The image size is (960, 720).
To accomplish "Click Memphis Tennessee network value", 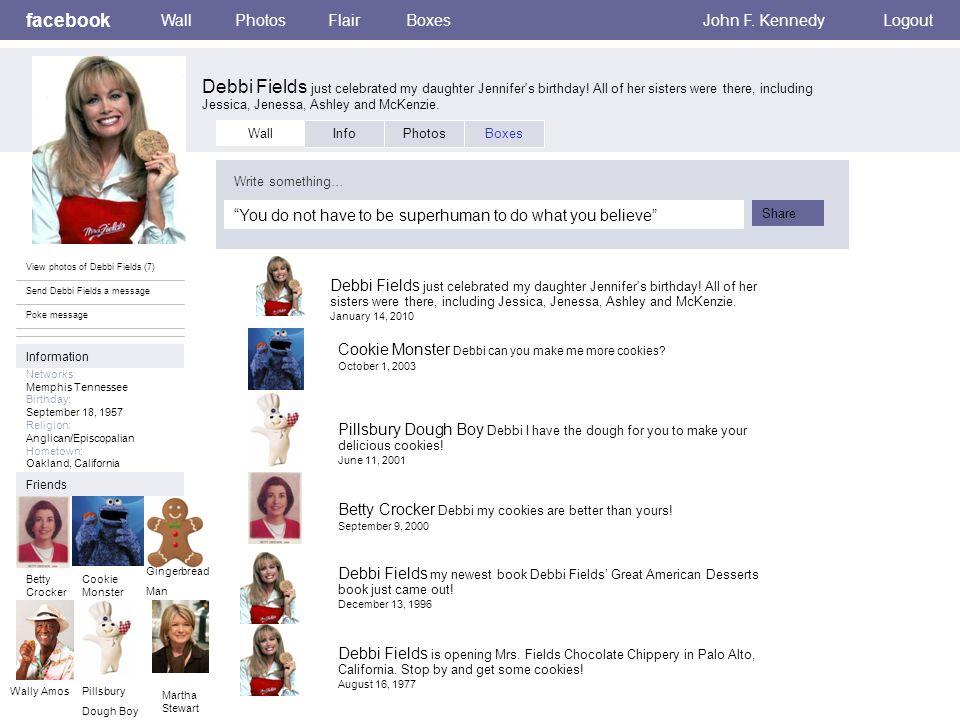I will click(77, 388).
